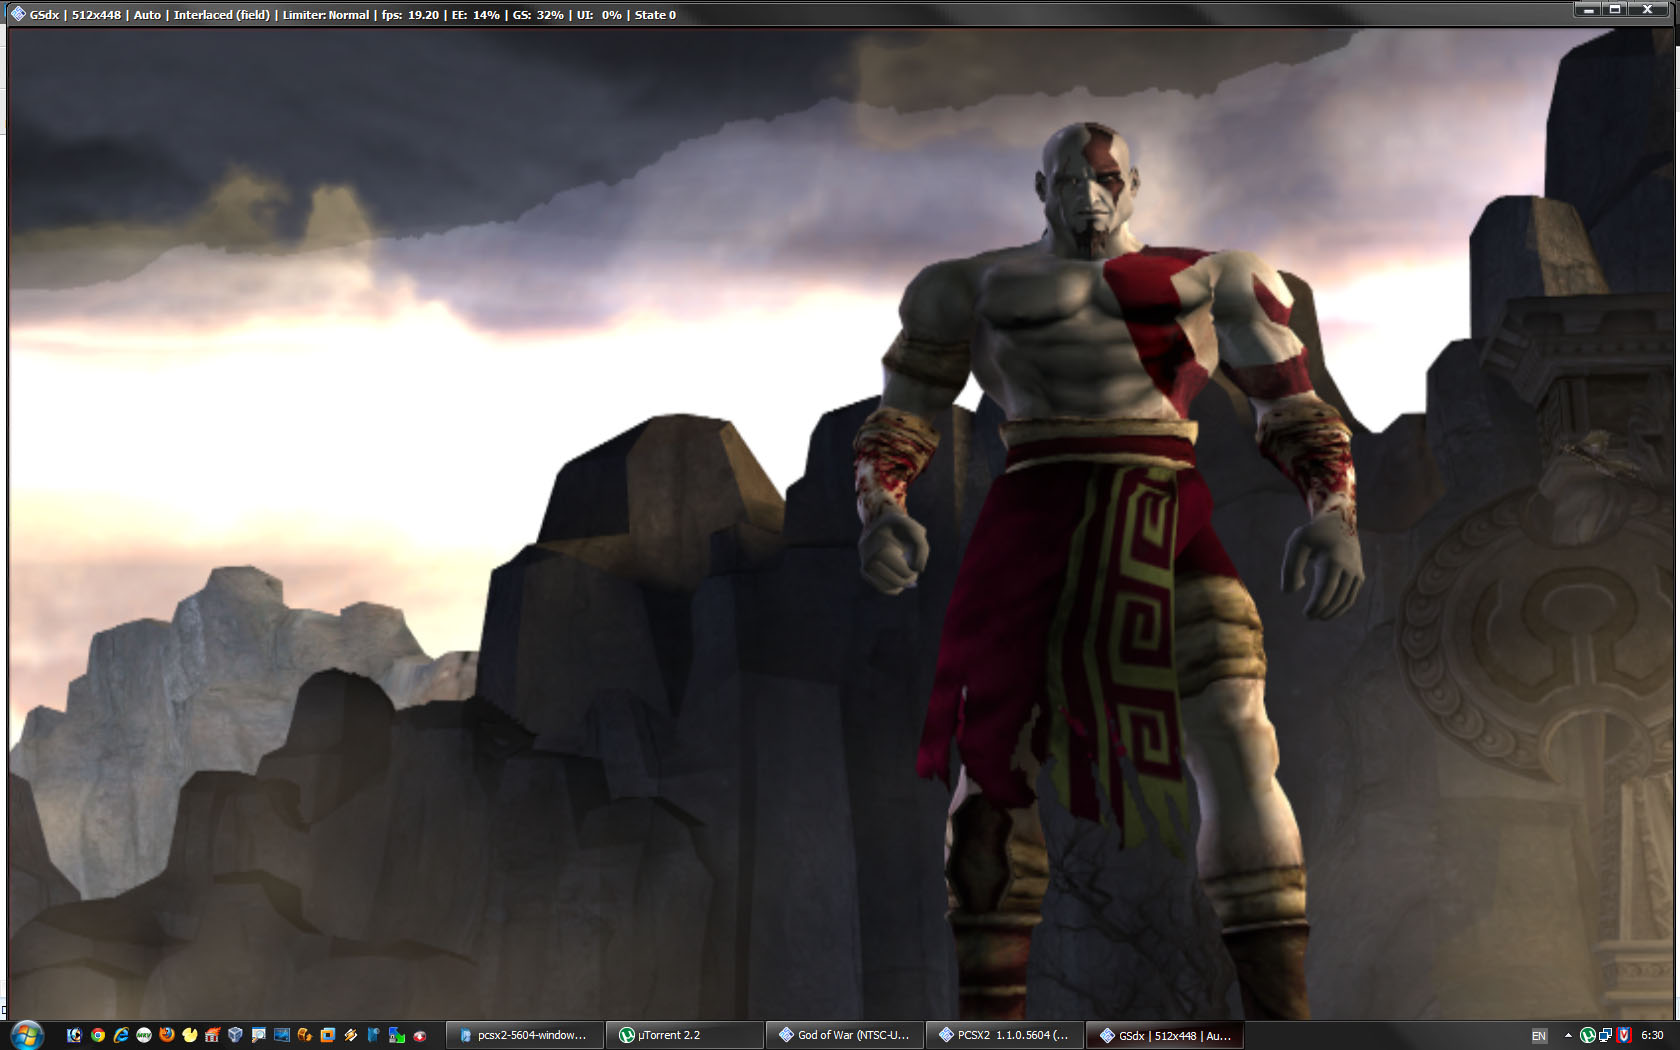Switch to the God of War taskbar window
The height and width of the screenshot is (1050, 1680).
coord(845,1035)
